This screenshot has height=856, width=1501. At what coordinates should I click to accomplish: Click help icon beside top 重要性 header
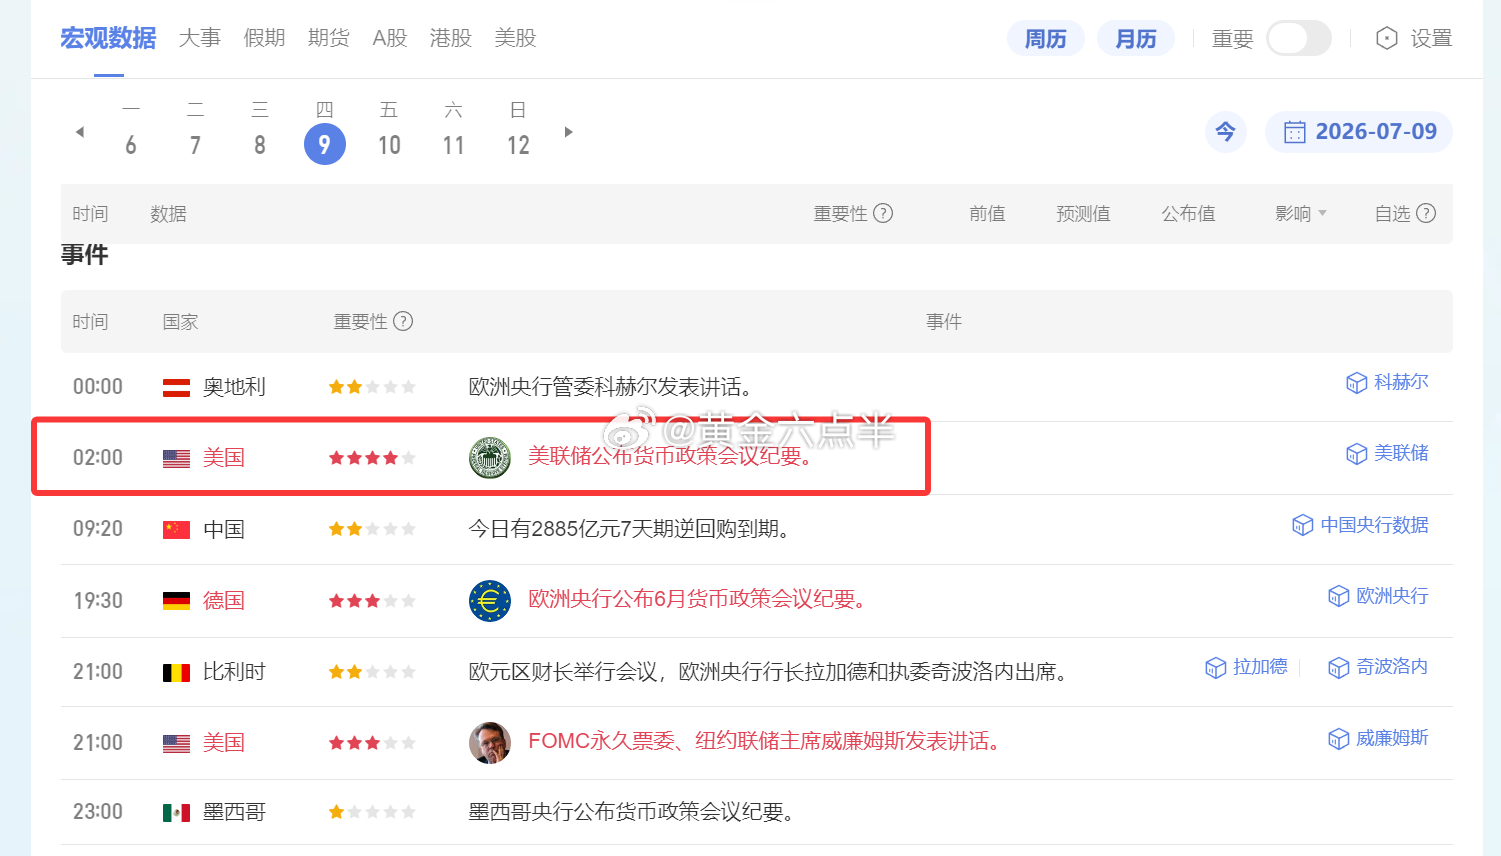(x=883, y=213)
